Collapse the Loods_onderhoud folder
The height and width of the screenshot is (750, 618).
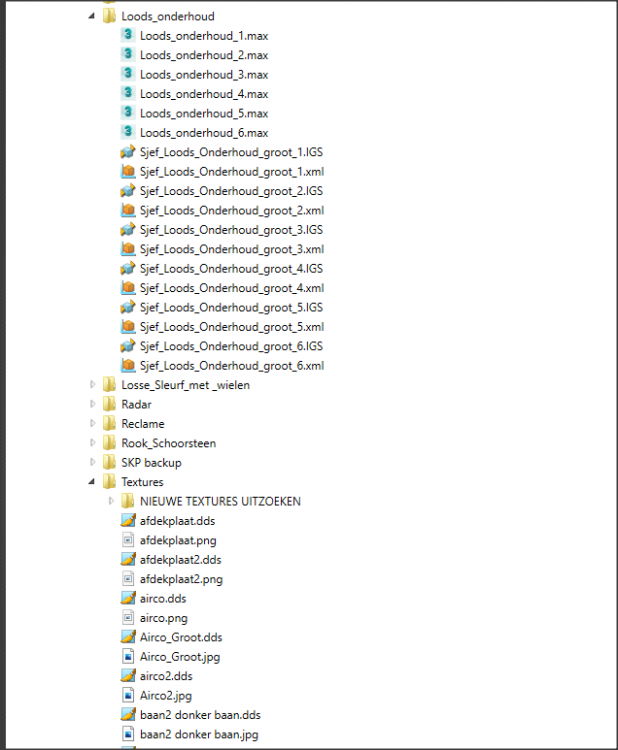[93, 17]
